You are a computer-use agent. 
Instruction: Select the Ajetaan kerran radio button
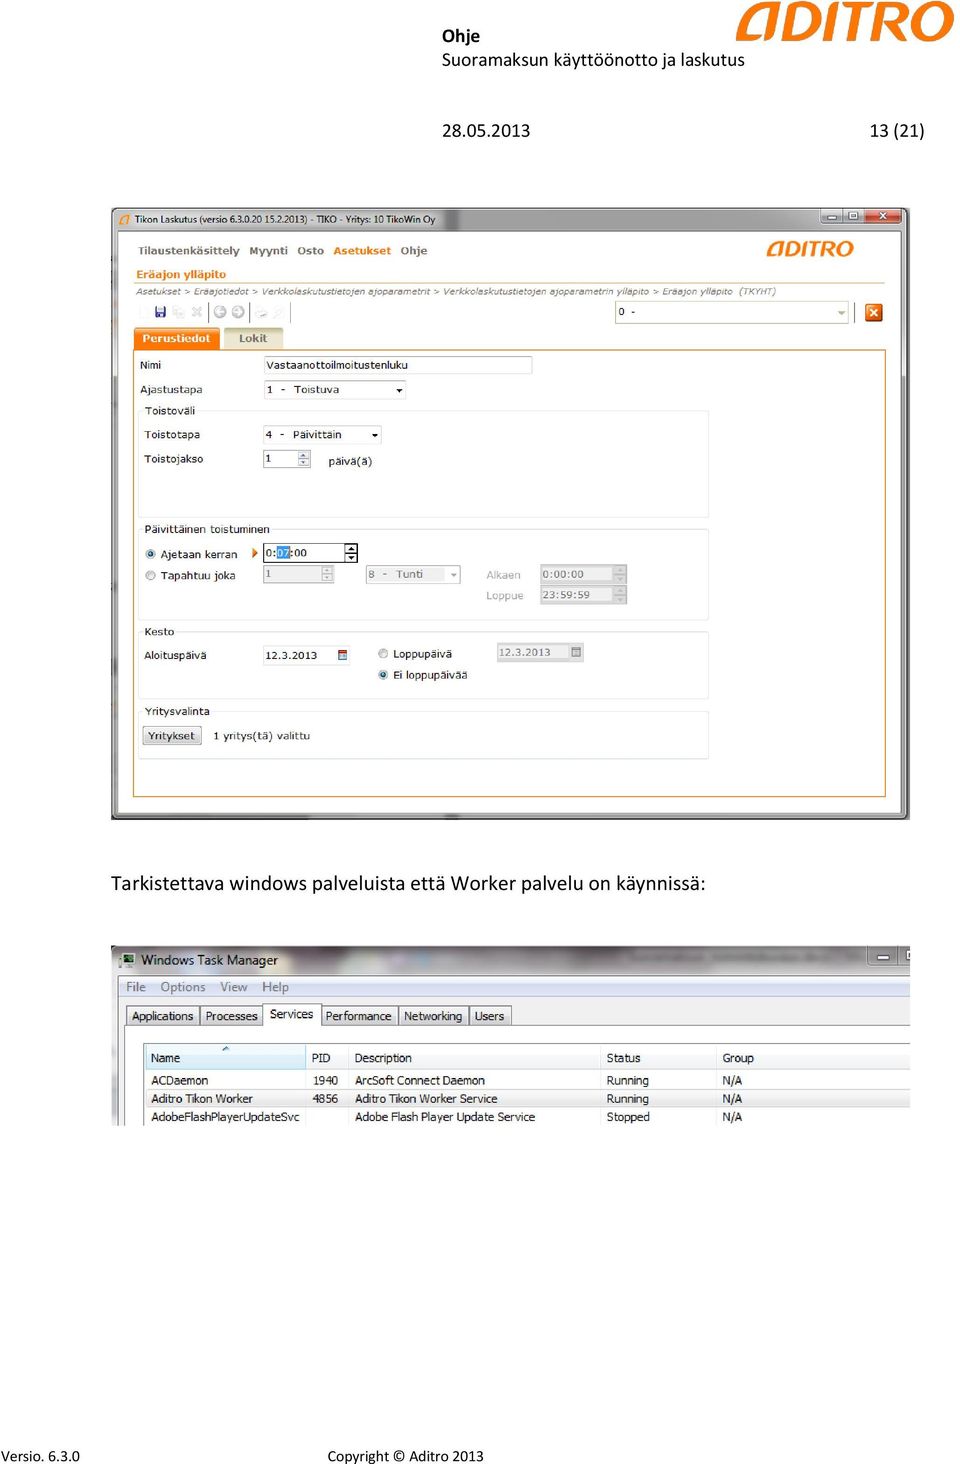tap(151, 554)
